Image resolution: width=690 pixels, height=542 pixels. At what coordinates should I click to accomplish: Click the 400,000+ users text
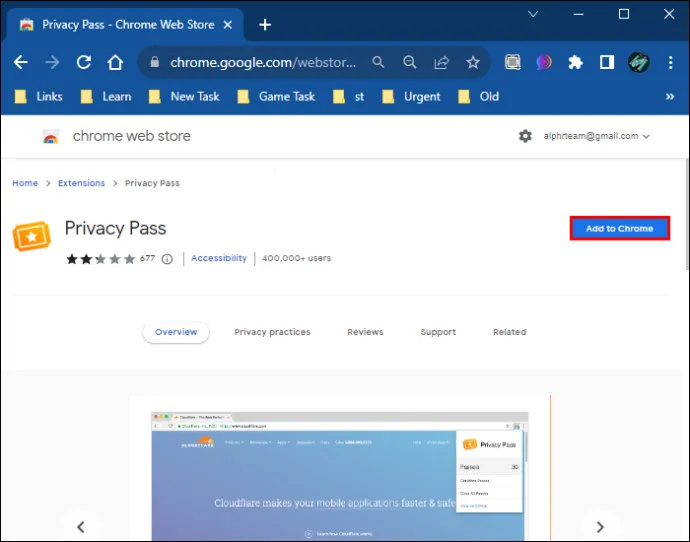(x=296, y=258)
